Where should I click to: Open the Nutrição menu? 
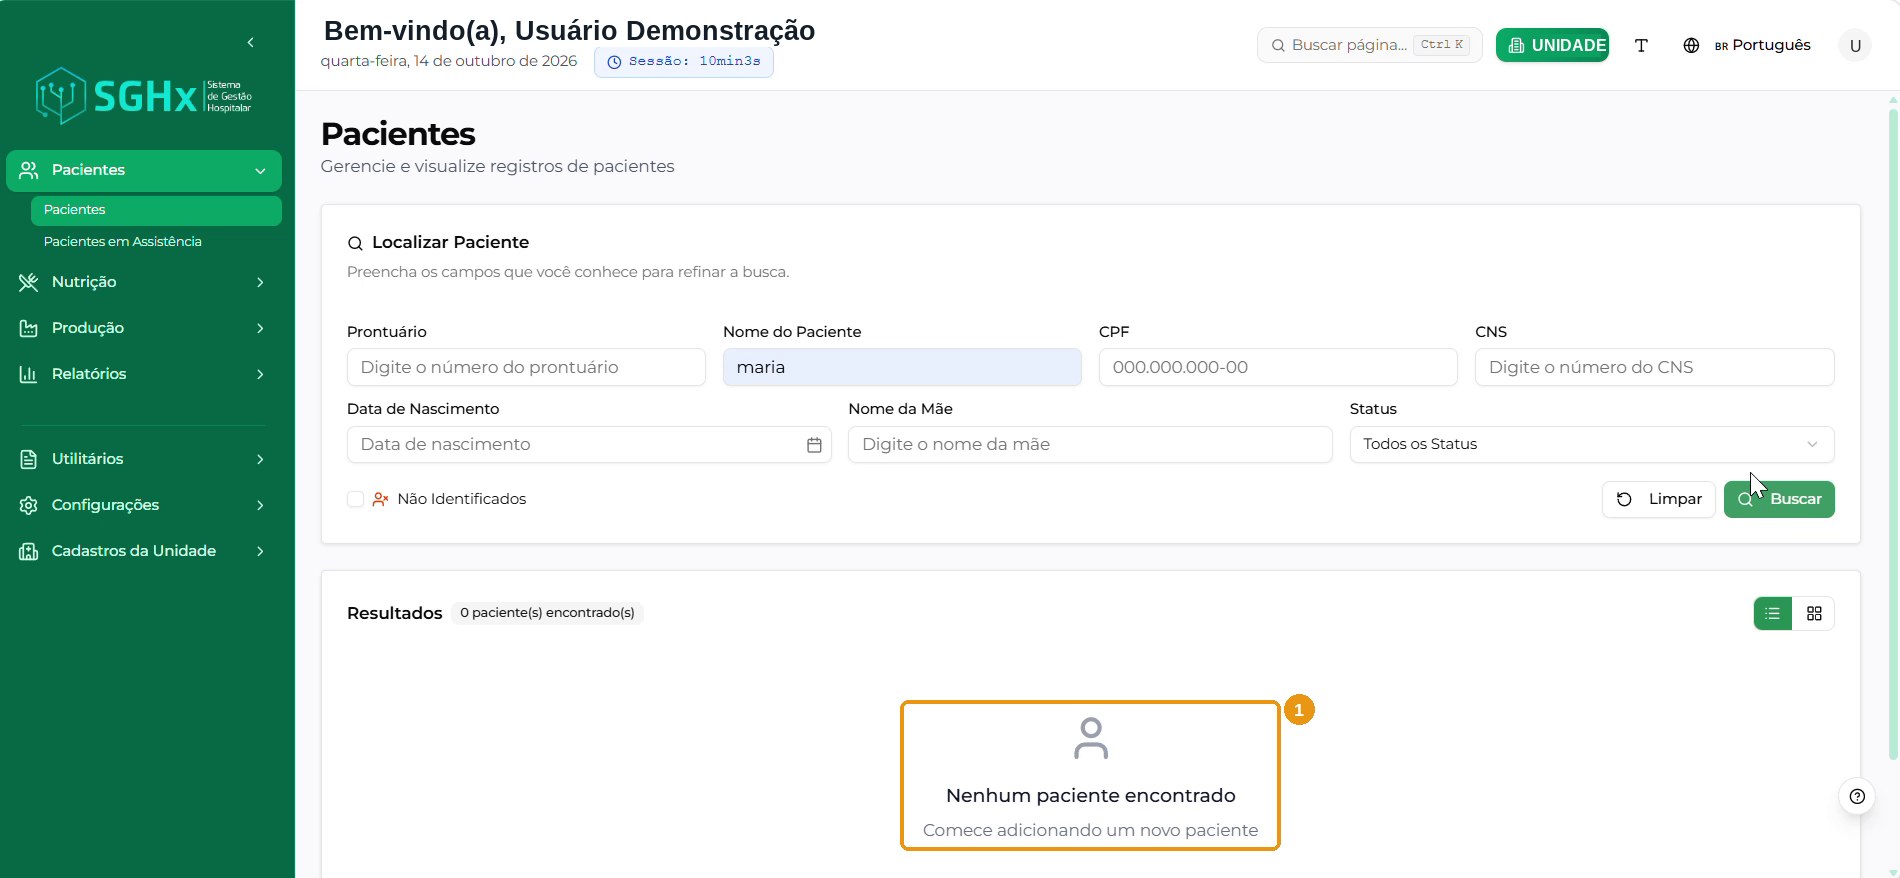pyautogui.click(x=144, y=282)
